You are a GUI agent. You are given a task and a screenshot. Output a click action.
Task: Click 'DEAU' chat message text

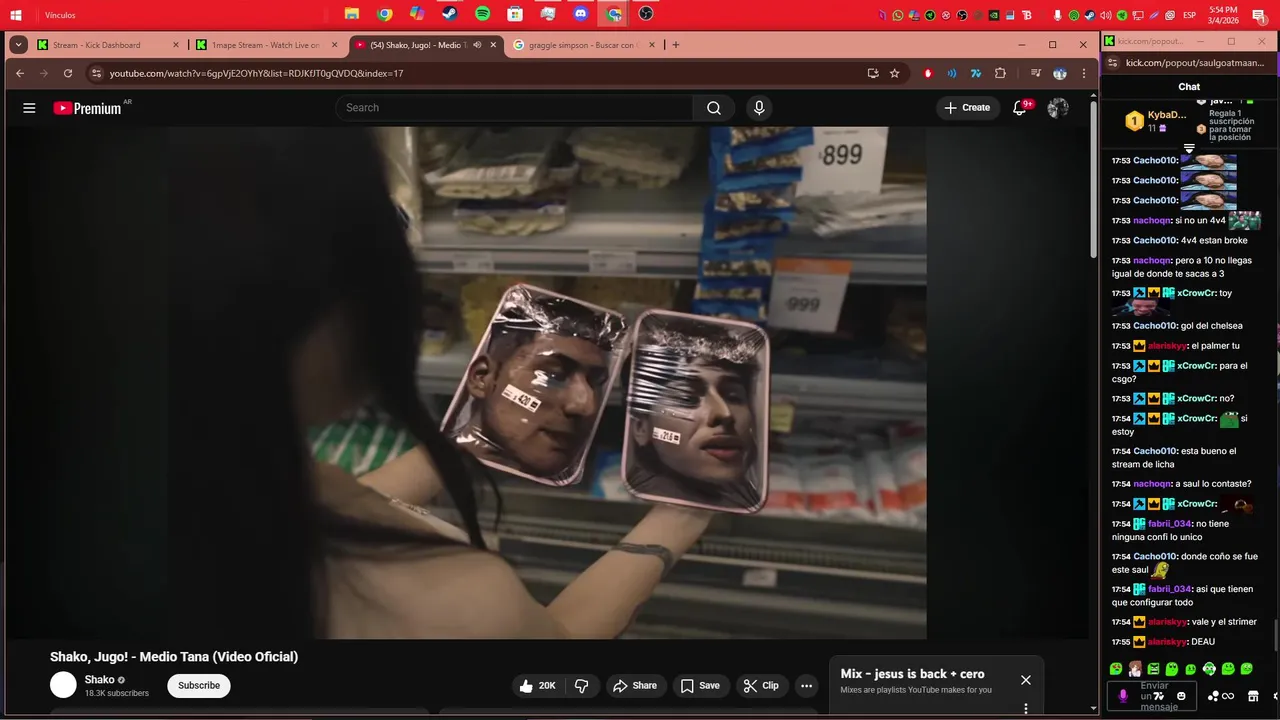(x=1203, y=642)
